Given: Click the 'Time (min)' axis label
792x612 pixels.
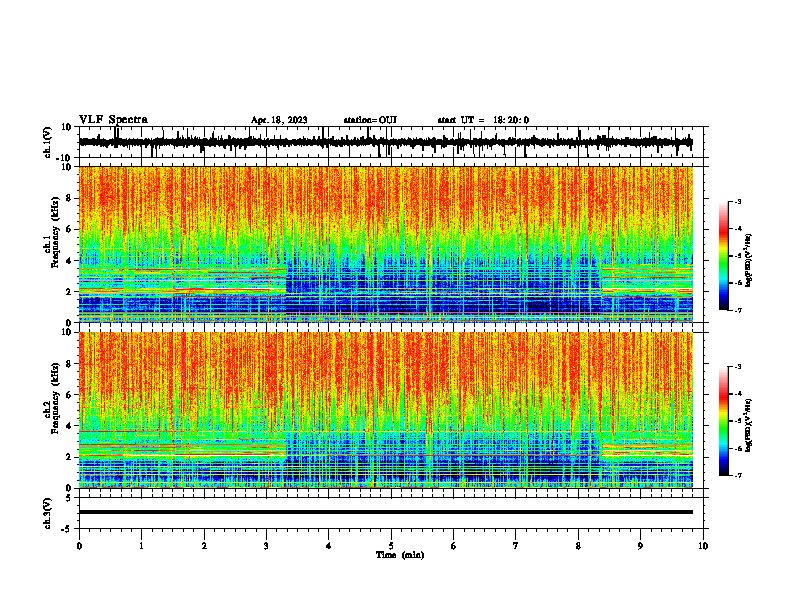Looking at the screenshot, I should click(x=400, y=555).
